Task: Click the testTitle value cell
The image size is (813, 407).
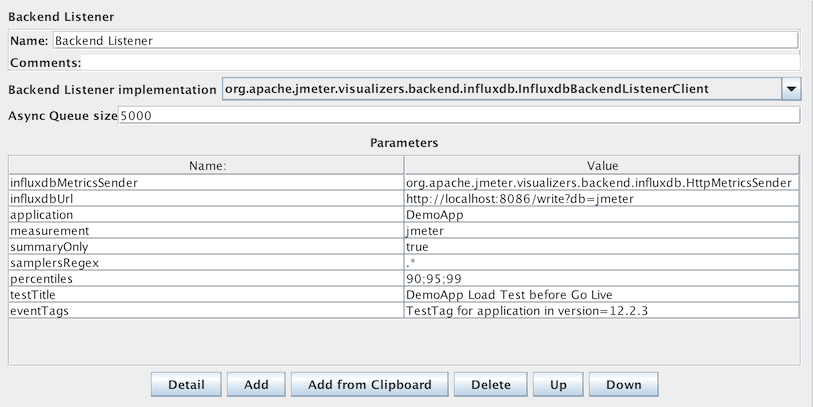Action: (x=602, y=294)
